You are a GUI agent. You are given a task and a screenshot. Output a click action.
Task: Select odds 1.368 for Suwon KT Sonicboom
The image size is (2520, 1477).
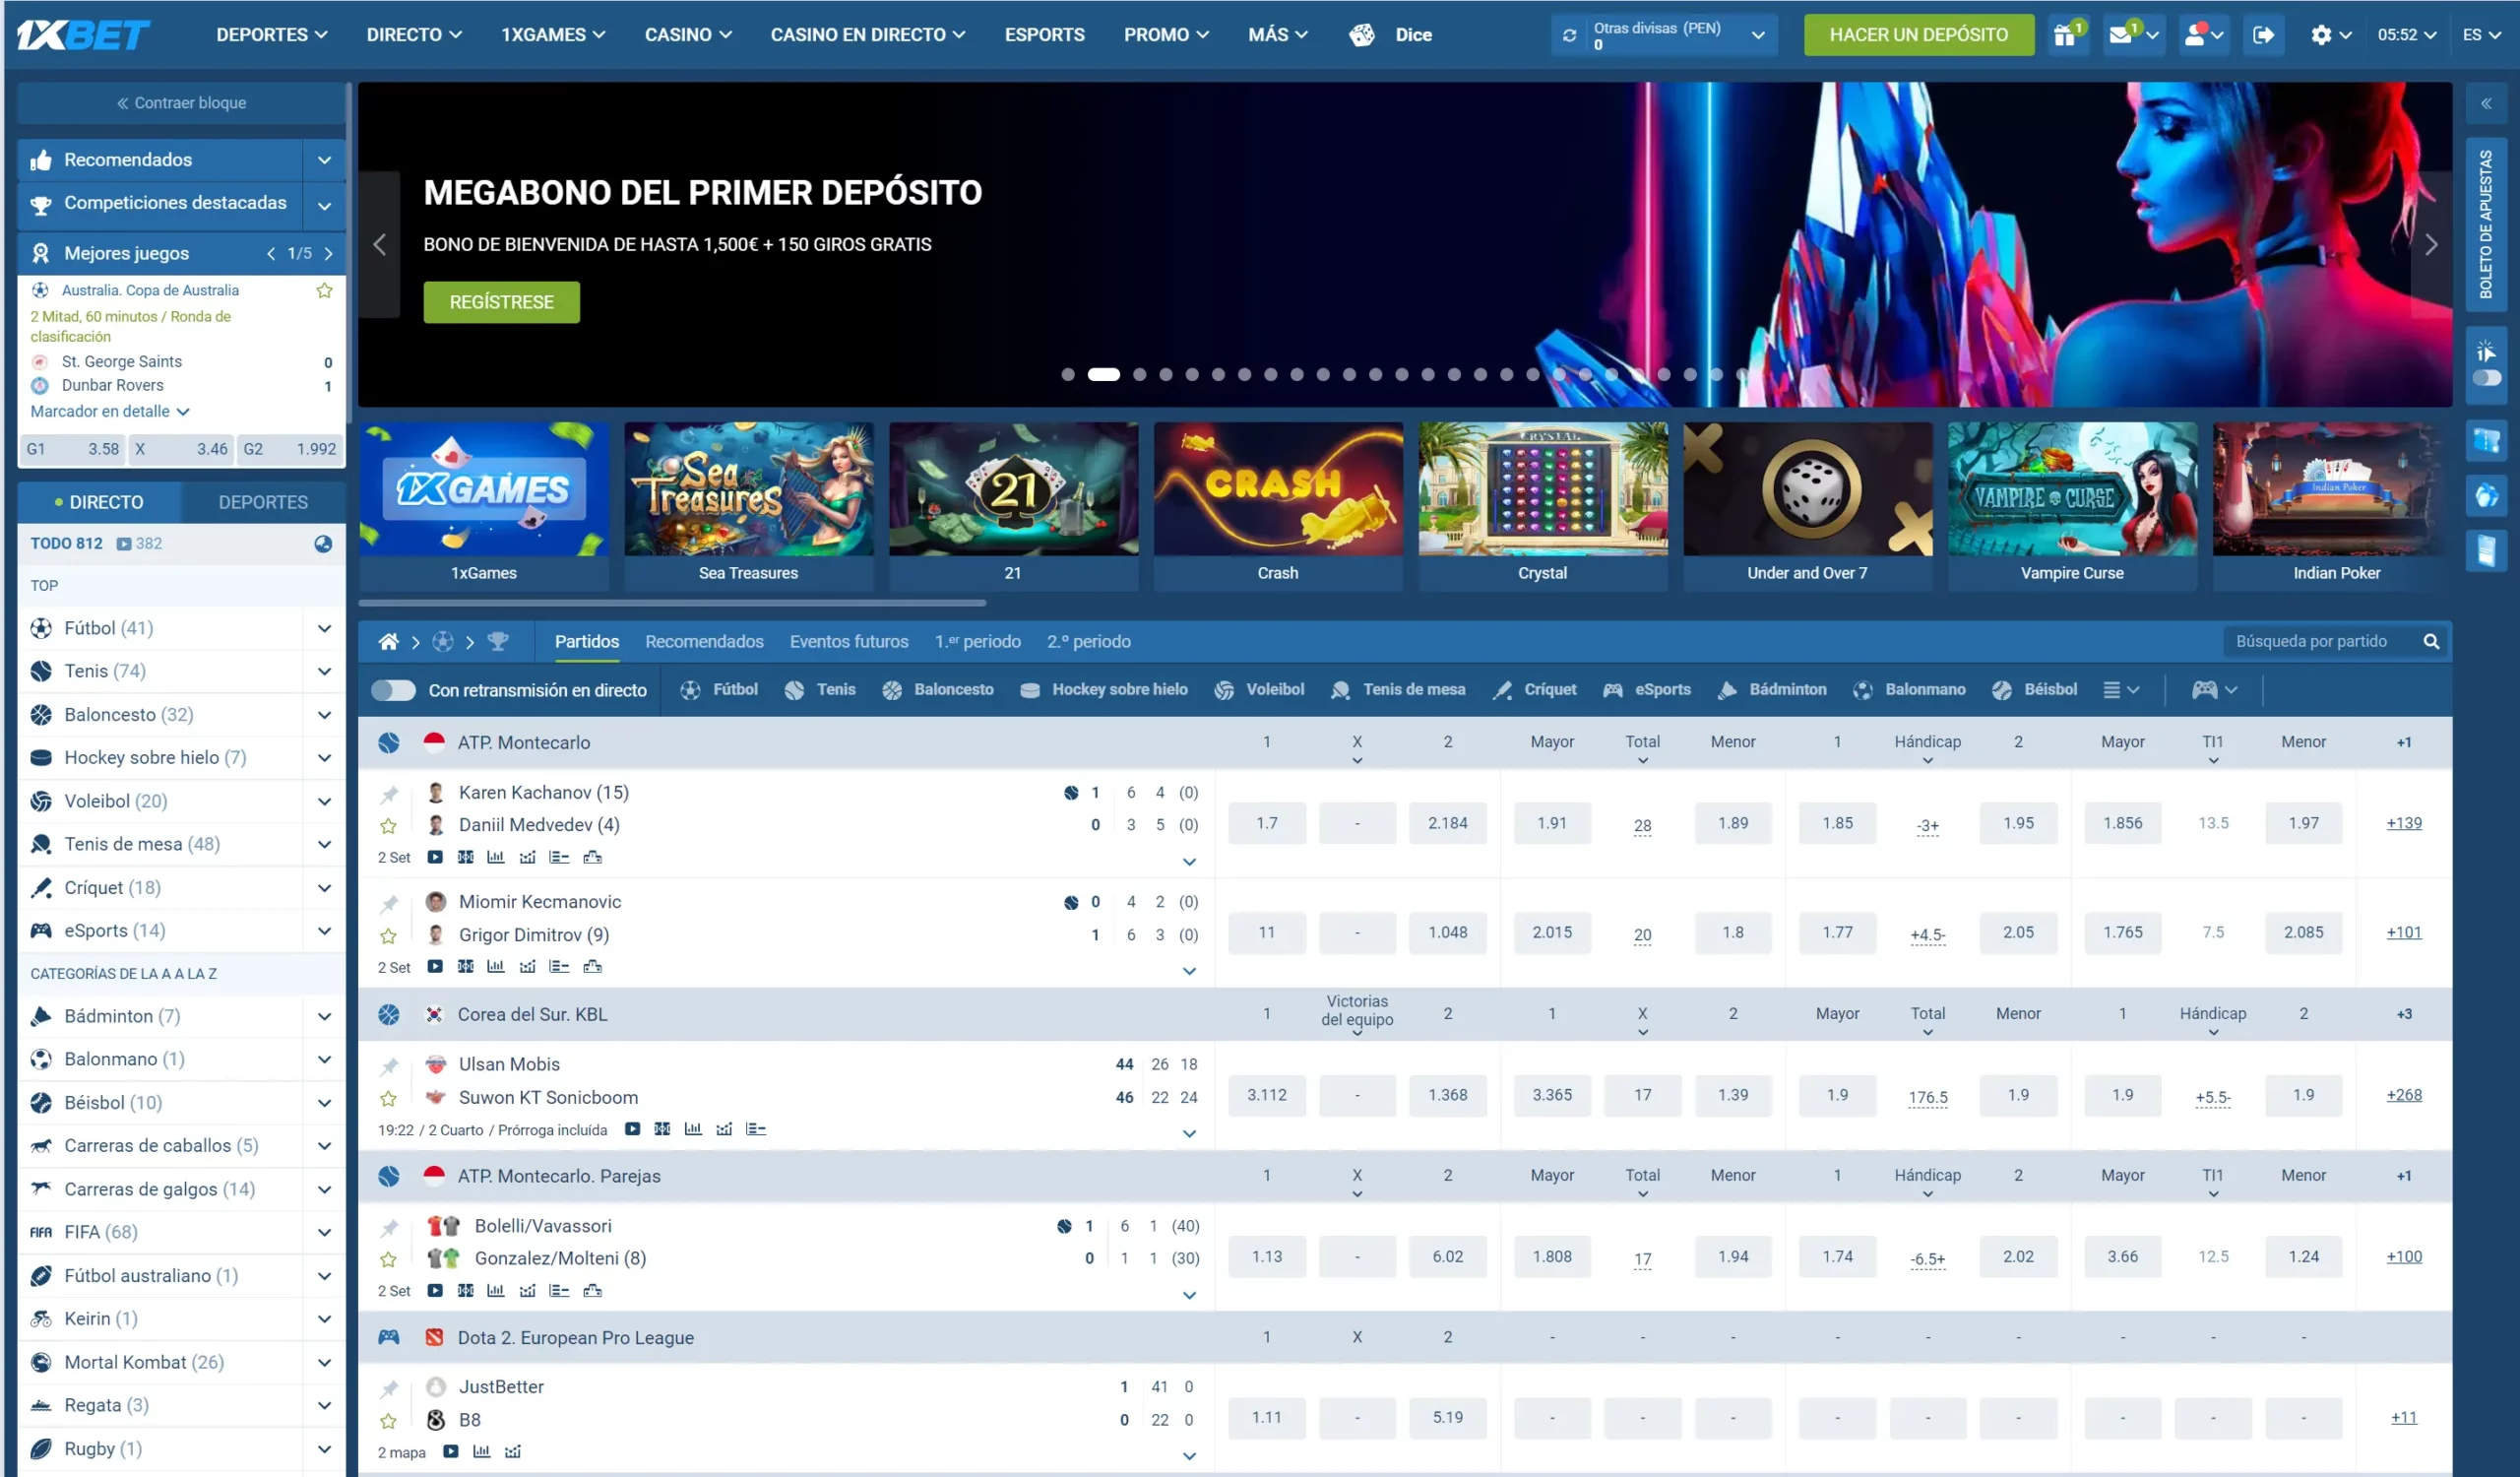[x=1447, y=1095]
